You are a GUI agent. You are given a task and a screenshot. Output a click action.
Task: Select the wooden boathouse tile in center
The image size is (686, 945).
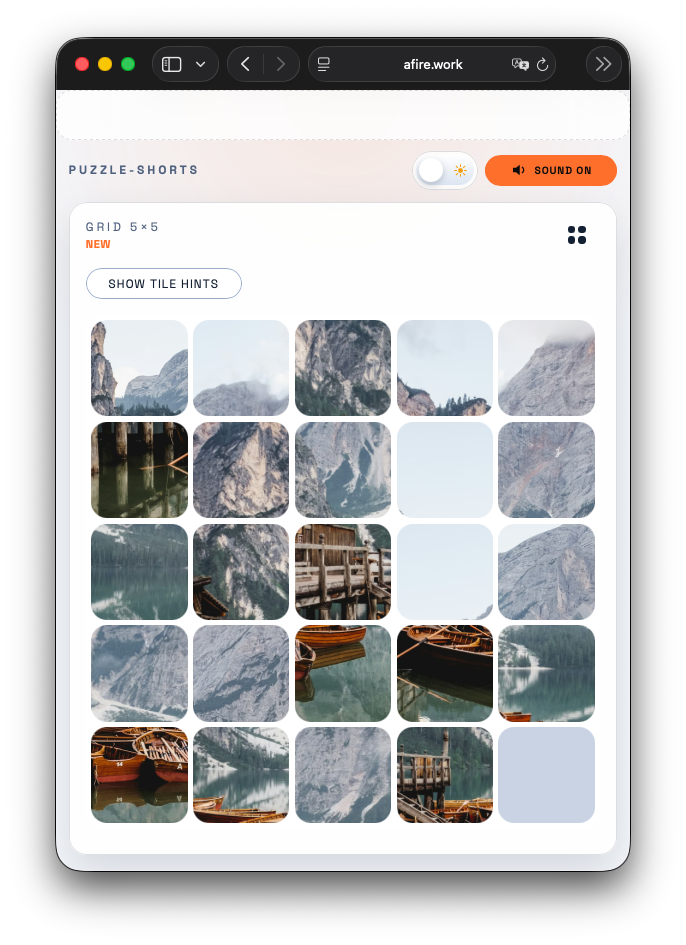pyautogui.click(x=343, y=572)
